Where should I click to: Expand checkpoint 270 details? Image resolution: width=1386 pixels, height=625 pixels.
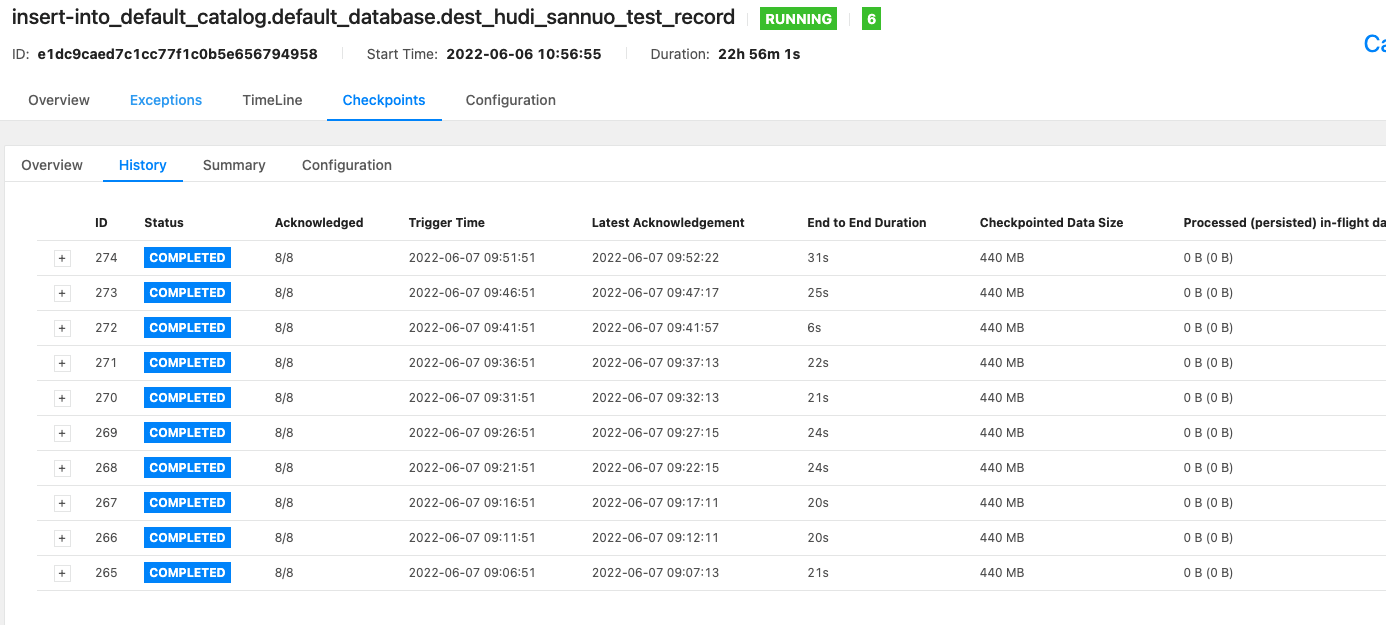pyautogui.click(x=62, y=397)
